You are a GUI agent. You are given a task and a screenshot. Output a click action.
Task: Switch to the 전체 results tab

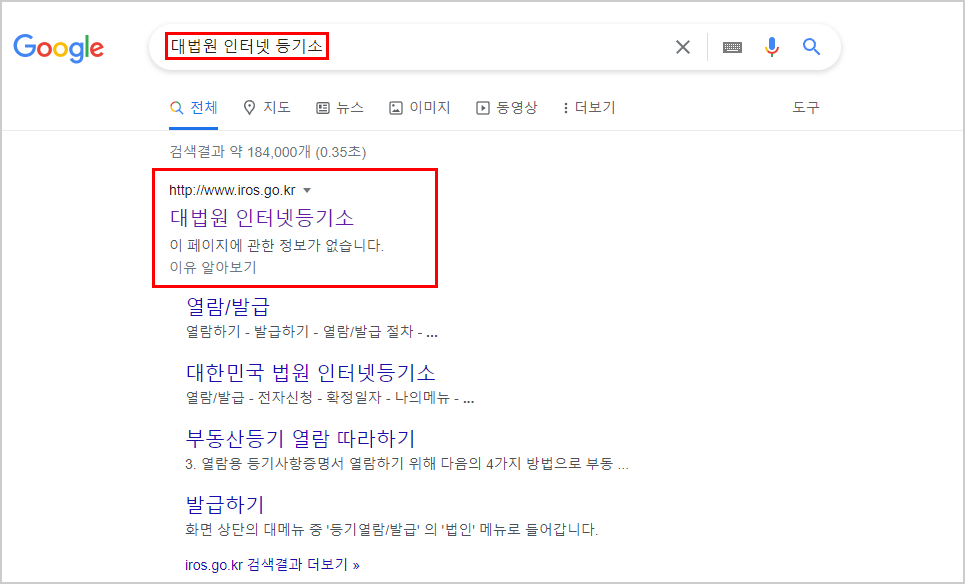point(193,107)
